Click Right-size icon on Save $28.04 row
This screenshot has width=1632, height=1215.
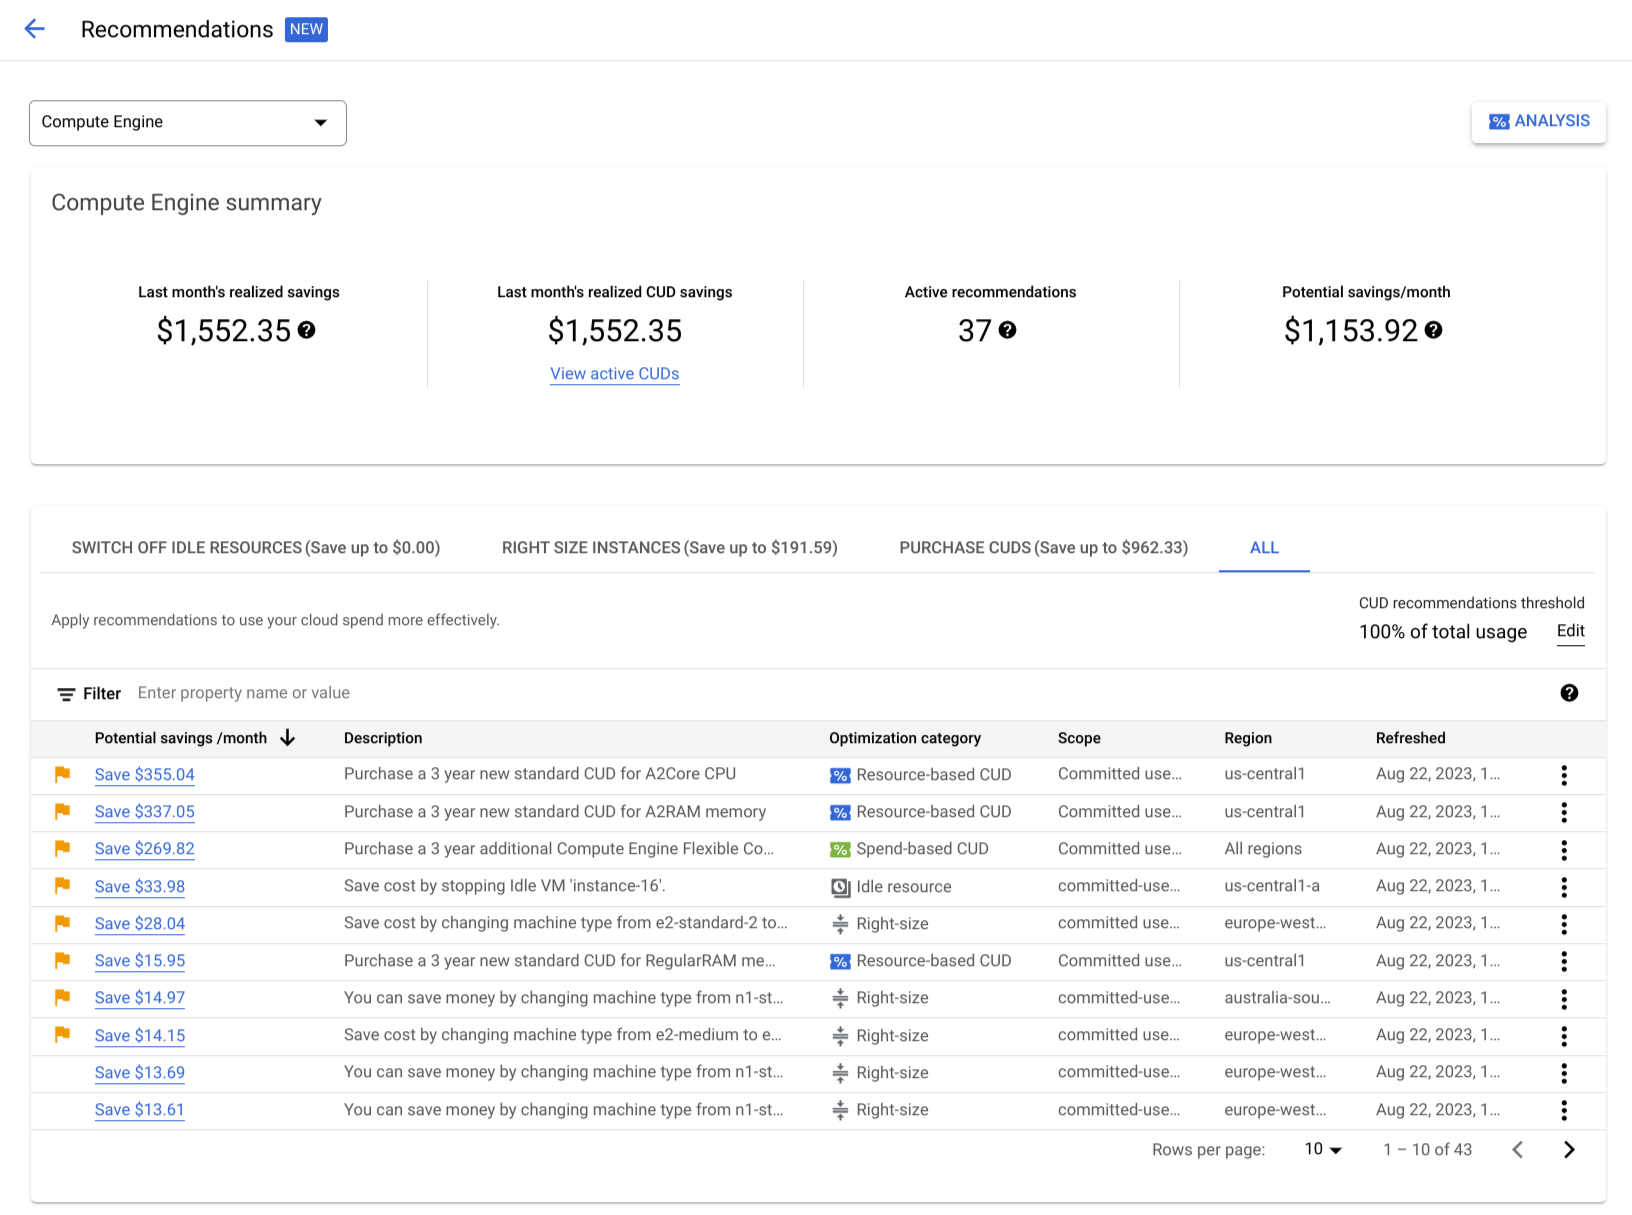coord(840,924)
